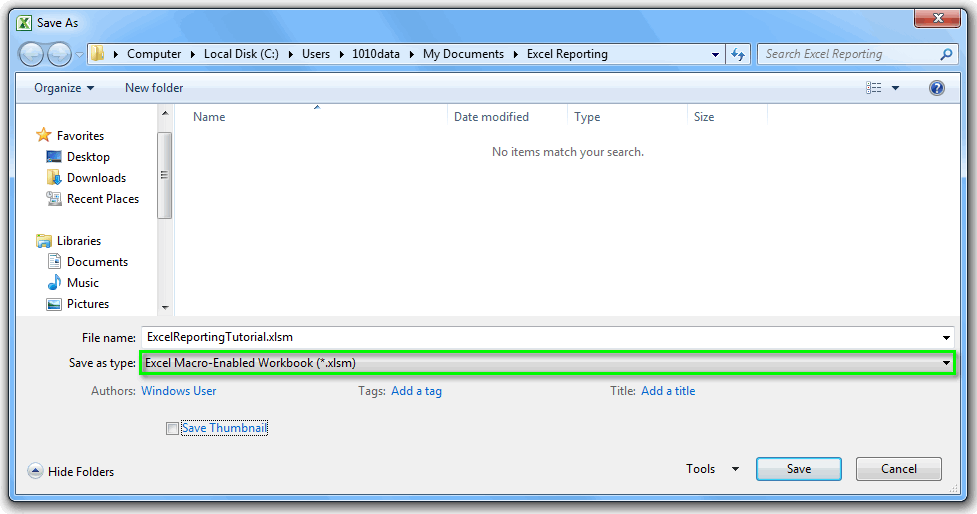Click the Favorites star icon
977x514 pixels.
(x=44, y=135)
